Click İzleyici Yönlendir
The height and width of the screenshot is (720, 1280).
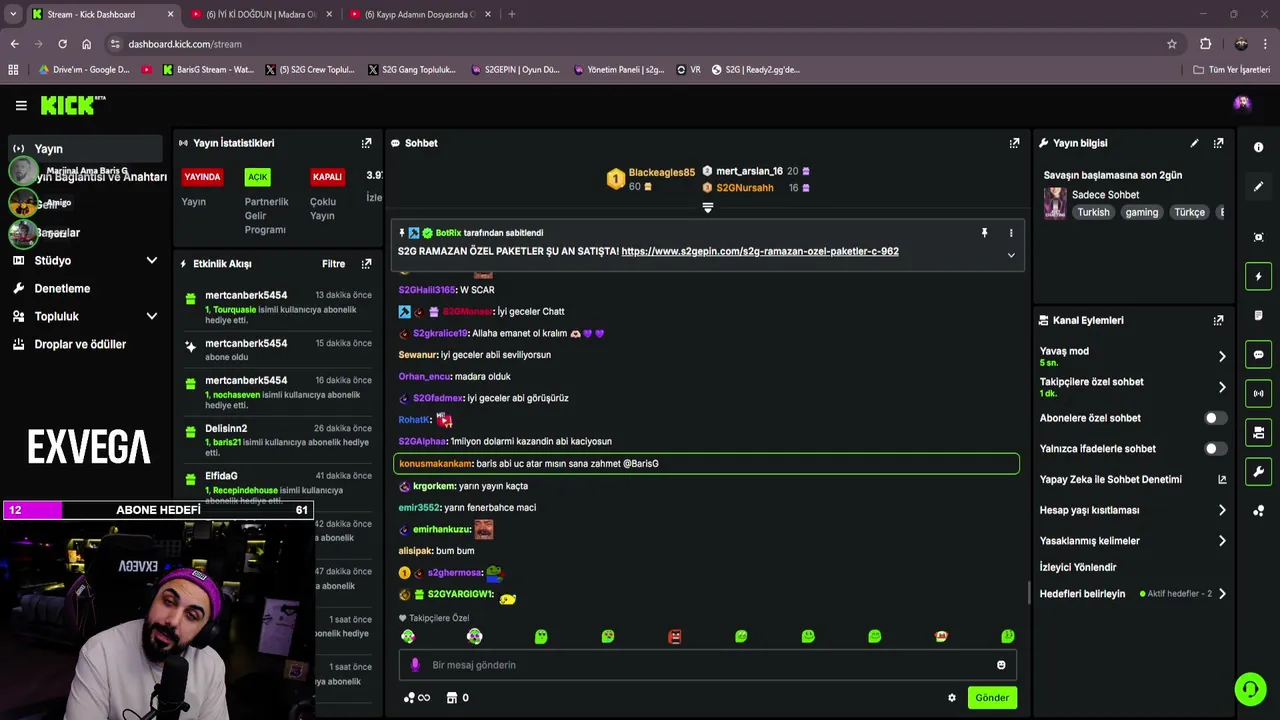[x=1078, y=567]
